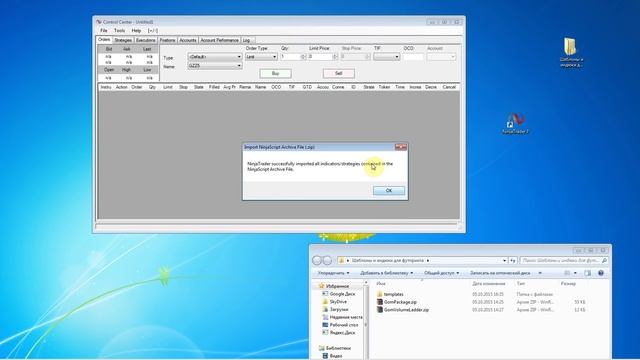The width and height of the screenshot is (640, 360).
Task: Open the File menu in Control Center
Action: point(104,31)
